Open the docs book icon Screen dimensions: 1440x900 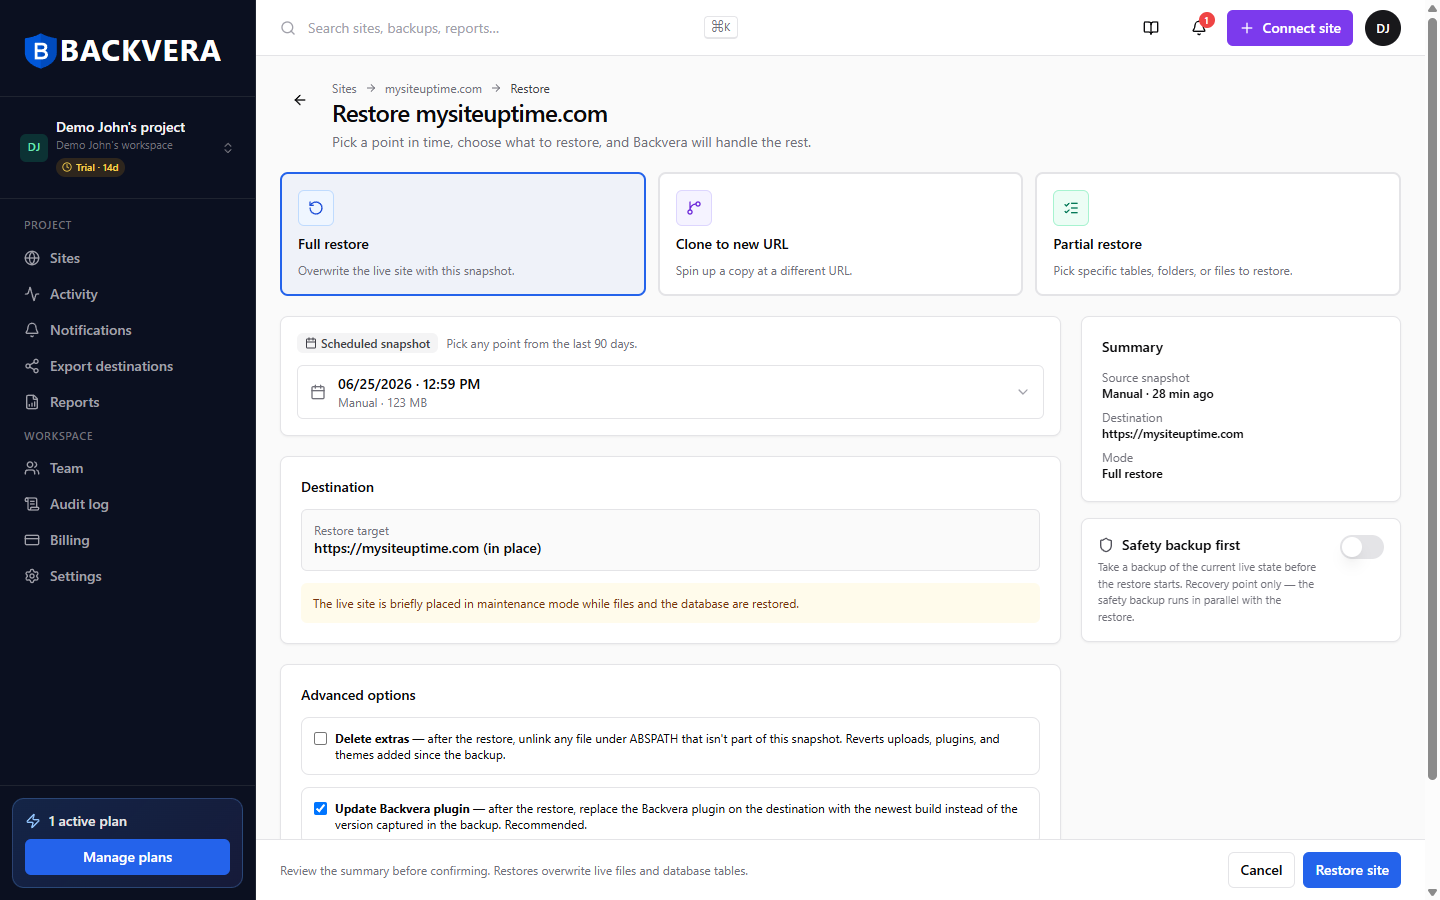coord(1151,28)
